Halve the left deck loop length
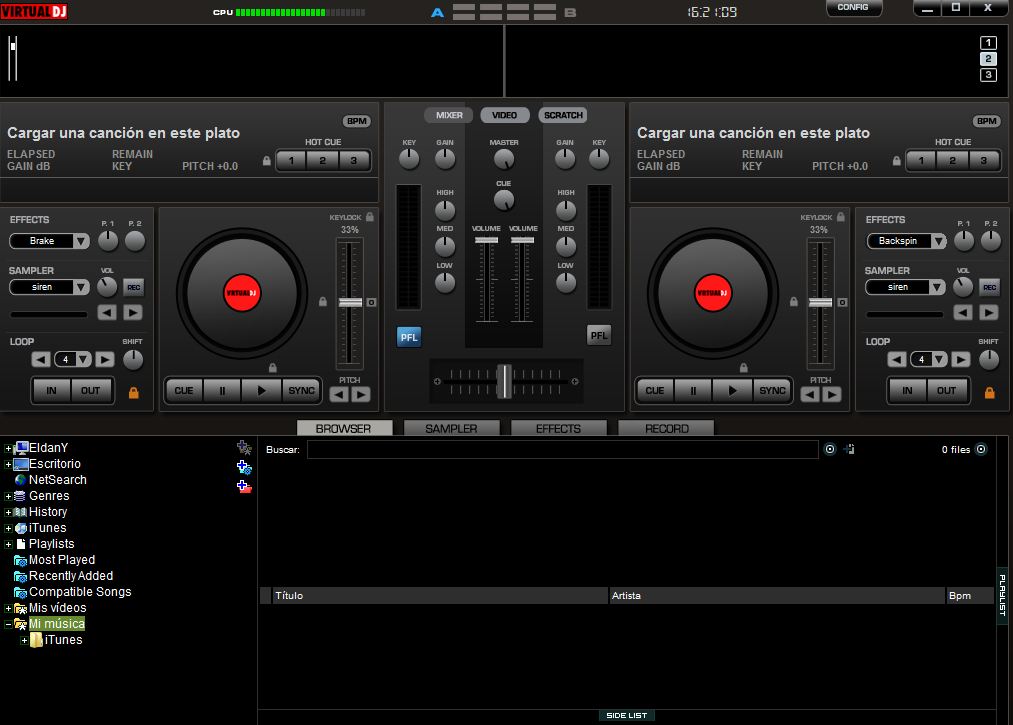This screenshot has width=1013, height=725. tap(41, 359)
